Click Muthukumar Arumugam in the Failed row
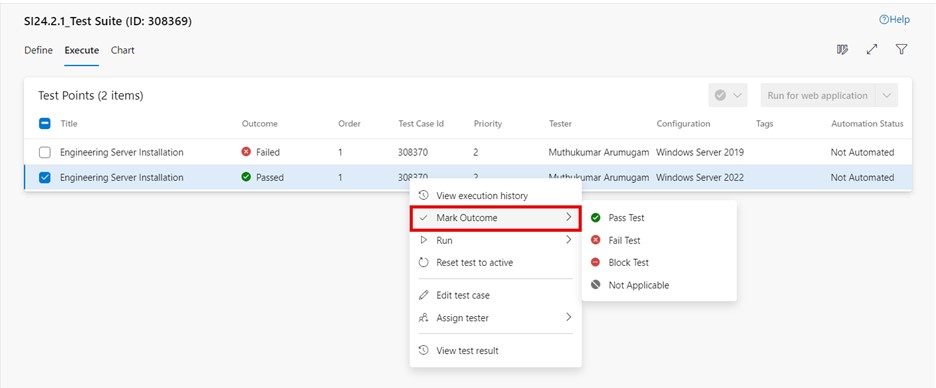This screenshot has width=936, height=388. tap(599, 152)
